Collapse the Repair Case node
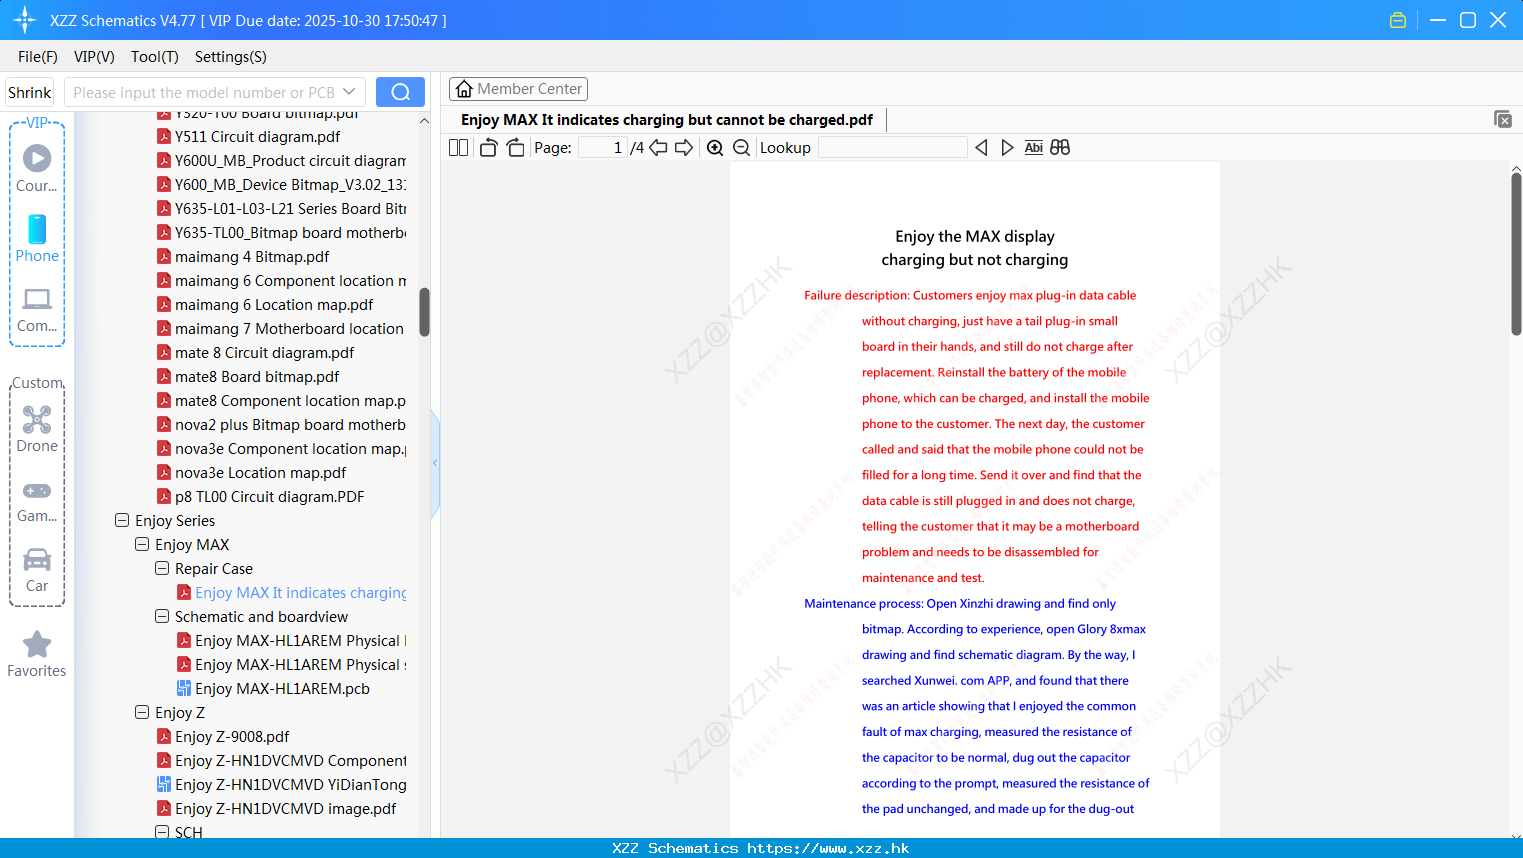1523x858 pixels. [x=162, y=568]
